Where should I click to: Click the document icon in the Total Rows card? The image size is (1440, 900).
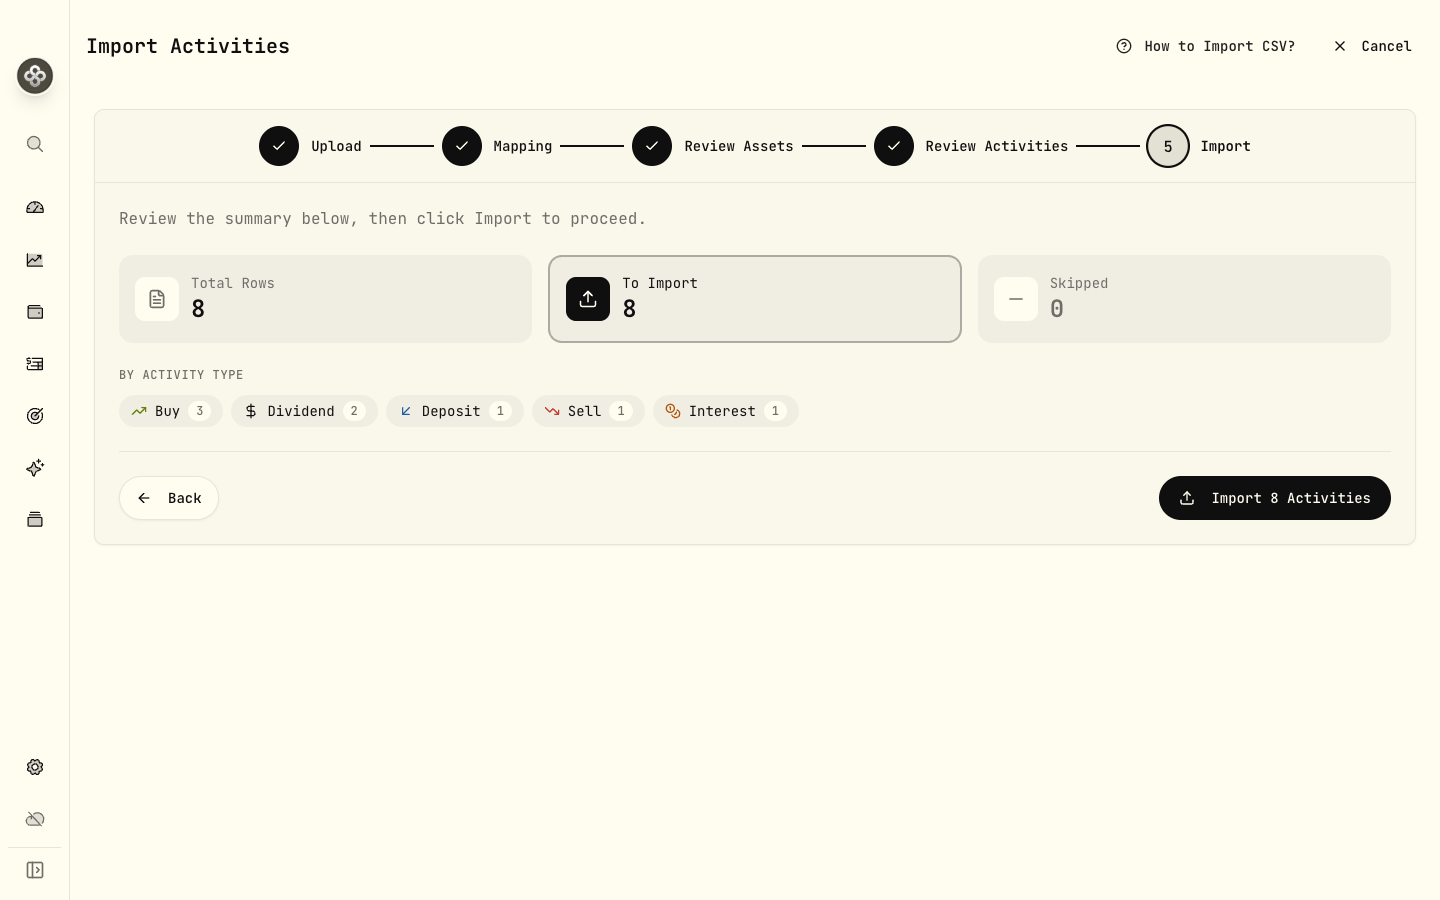tap(157, 299)
